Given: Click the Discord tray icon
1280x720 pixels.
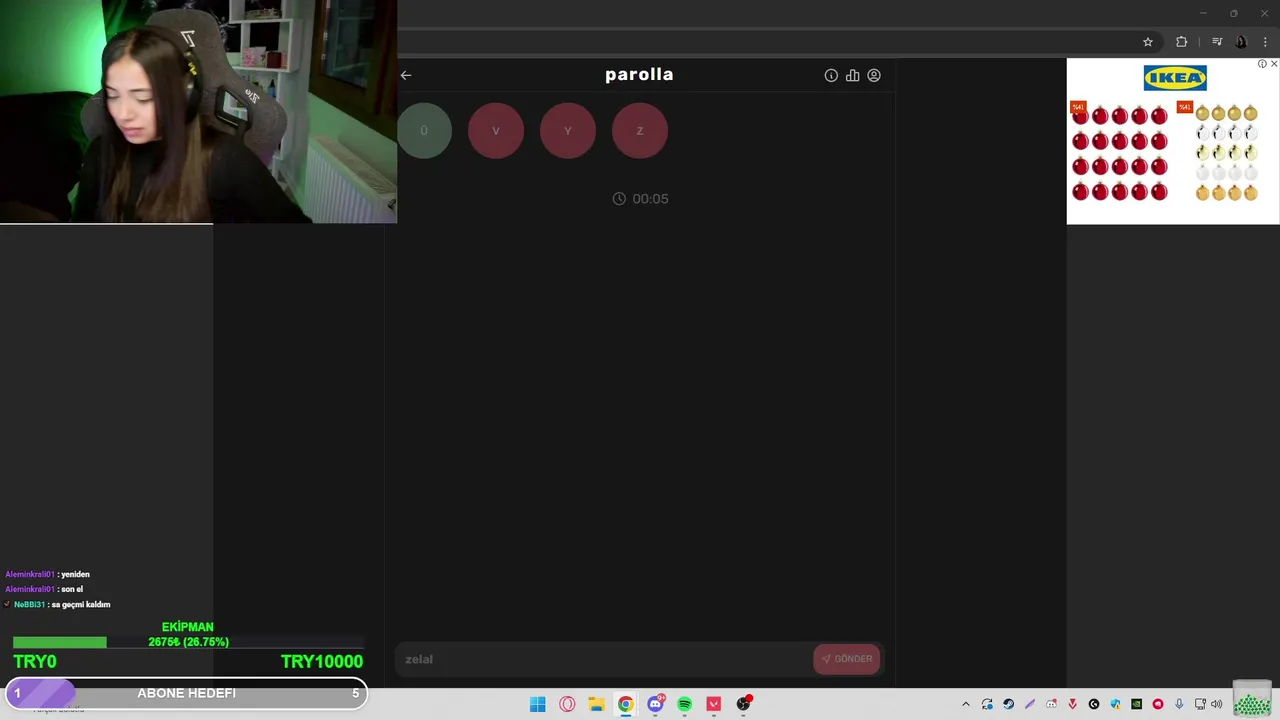Looking at the screenshot, I should (1051, 704).
